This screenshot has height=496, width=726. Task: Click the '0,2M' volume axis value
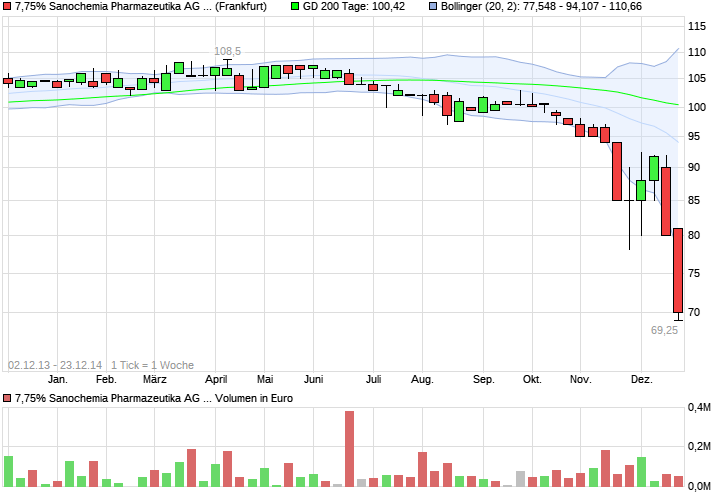click(699, 446)
